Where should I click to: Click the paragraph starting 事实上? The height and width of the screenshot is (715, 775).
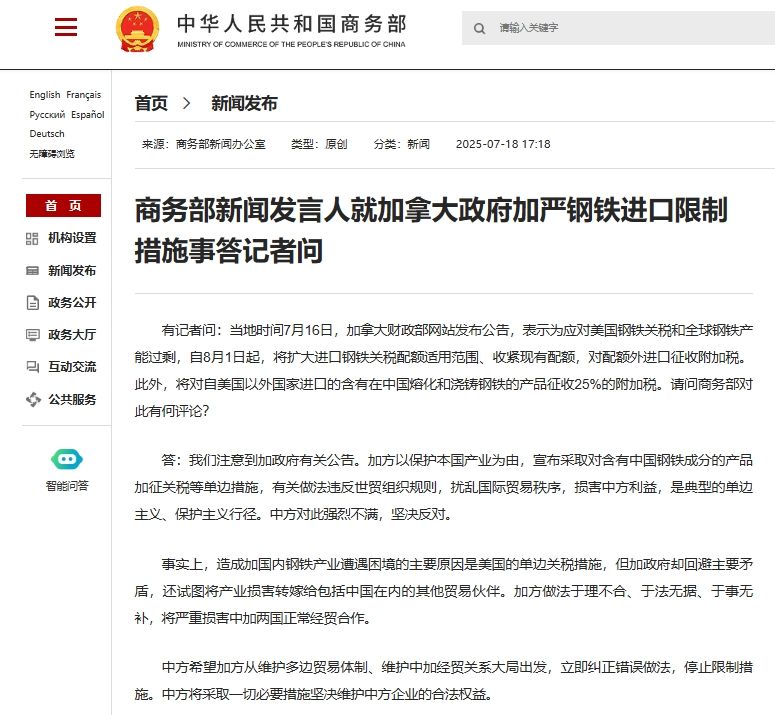click(444, 591)
